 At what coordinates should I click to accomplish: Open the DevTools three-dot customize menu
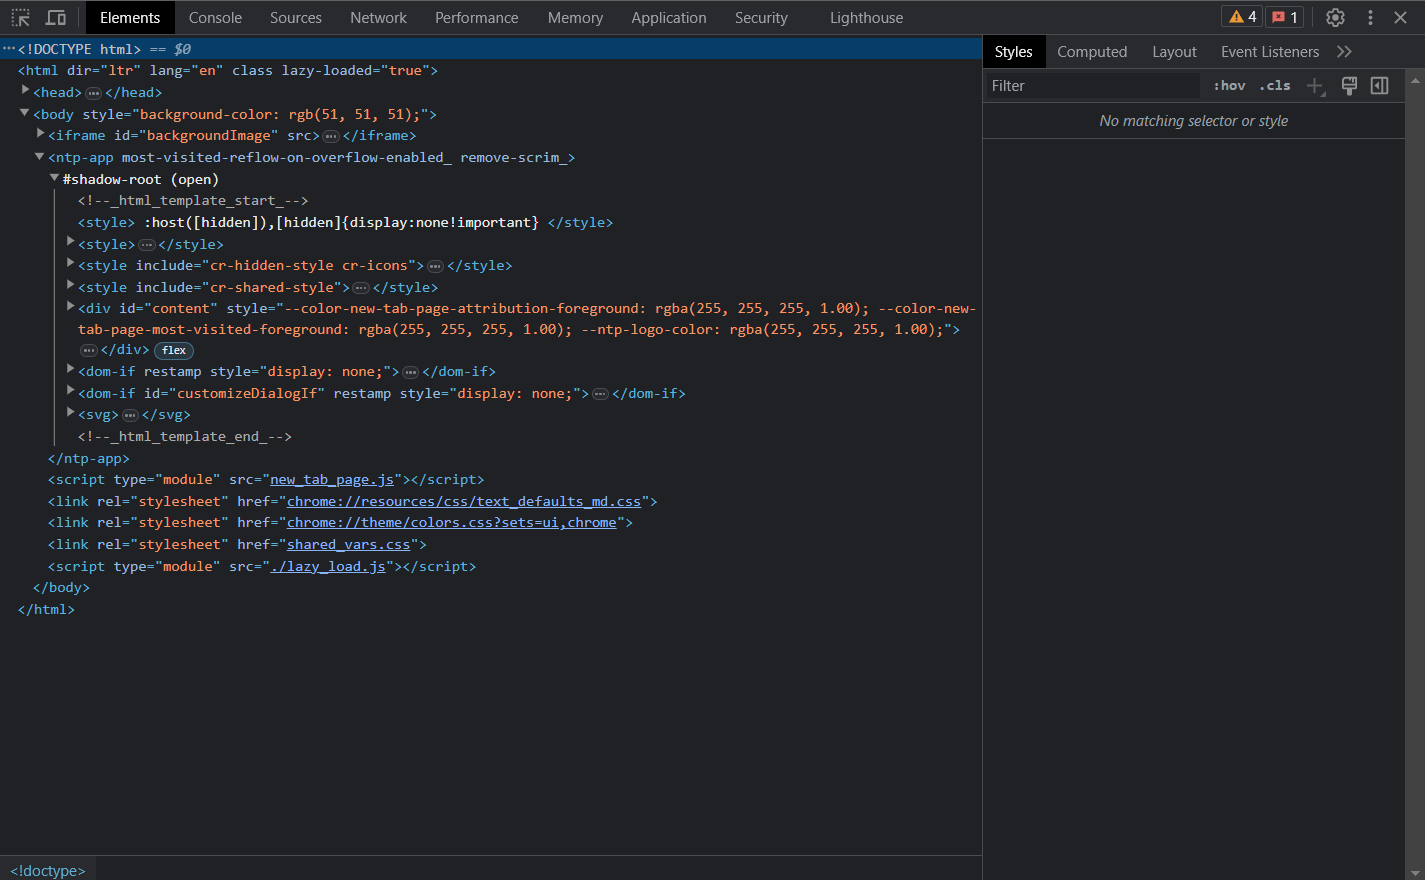point(1370,17)
